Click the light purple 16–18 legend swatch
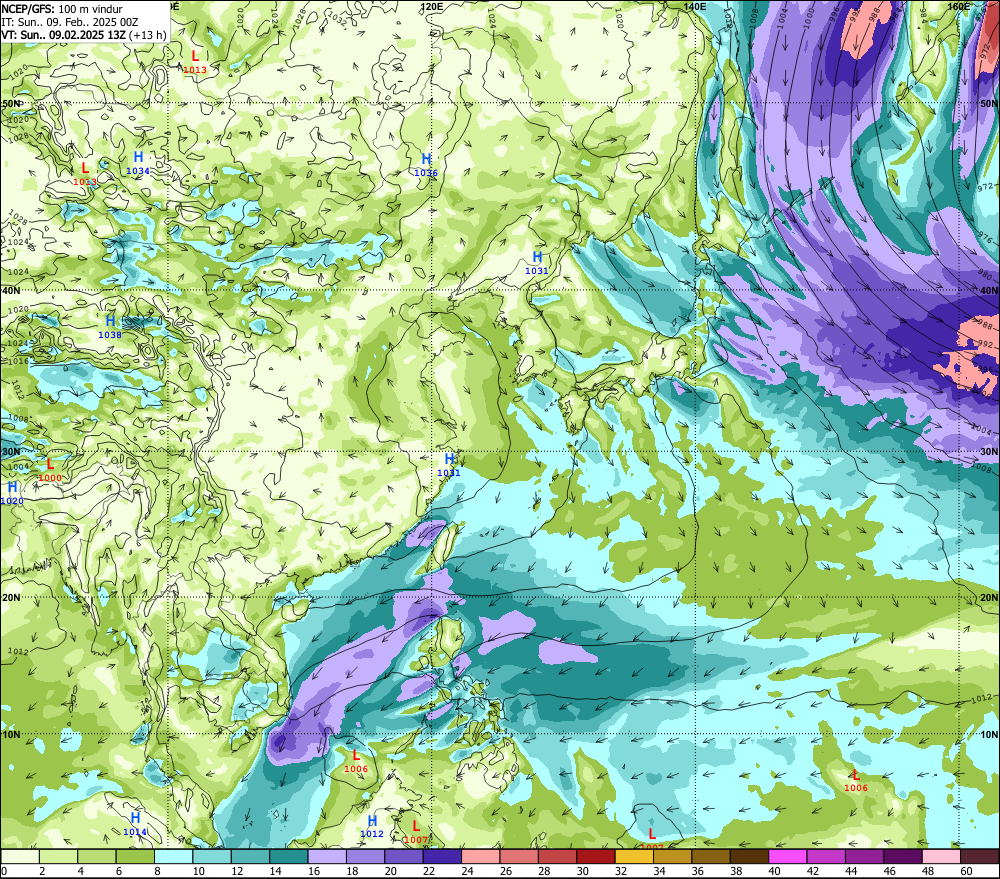Viewport: 1000px width, 879px height. click(x=327, y=856)
